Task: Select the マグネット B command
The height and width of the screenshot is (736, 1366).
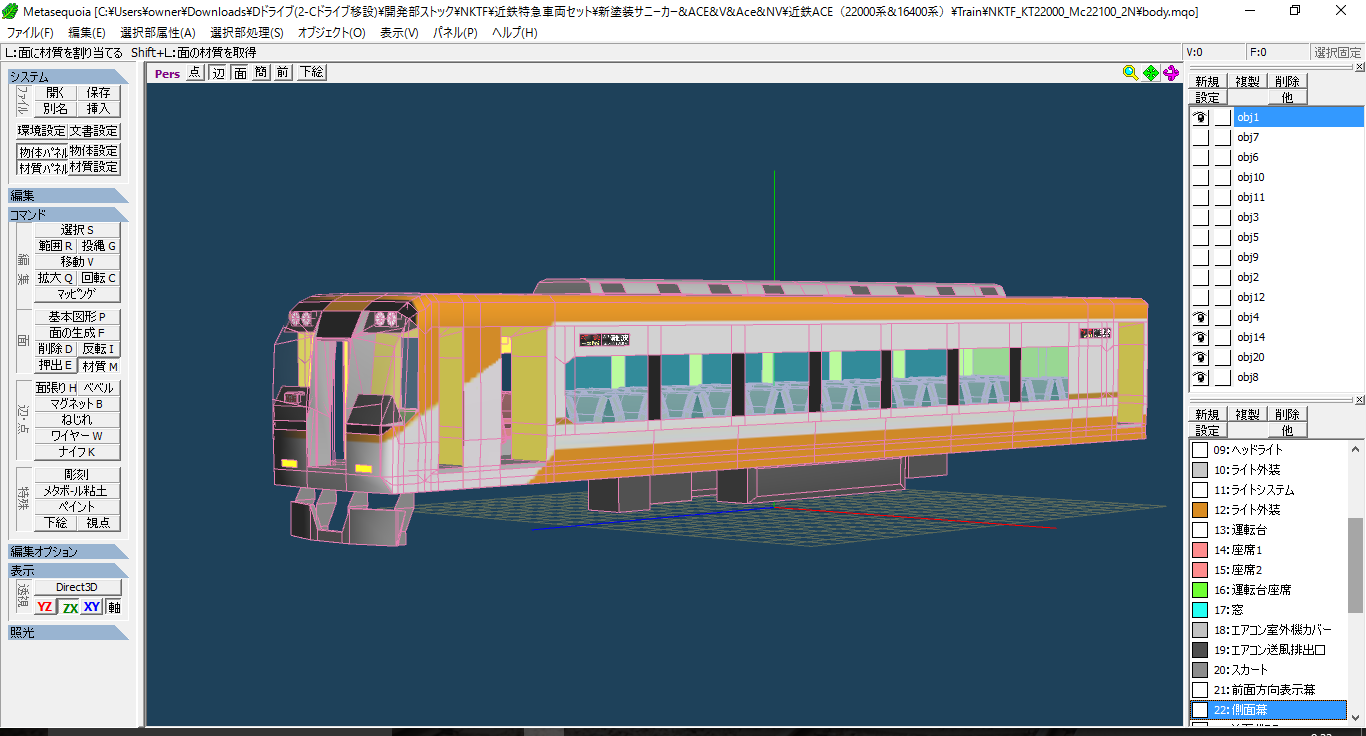Action: pyautogui.click(x=77, y=404)
